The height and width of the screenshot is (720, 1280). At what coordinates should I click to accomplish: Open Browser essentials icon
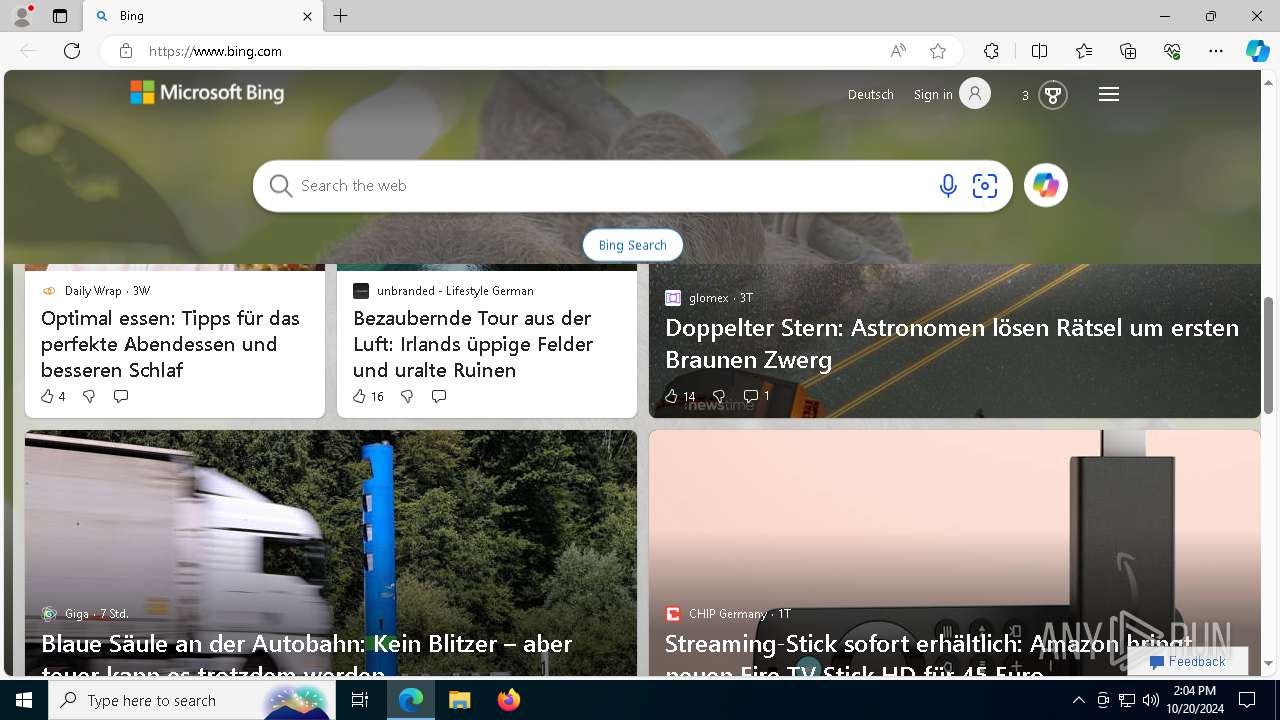pyautogui.click(x=1172, y=51)
